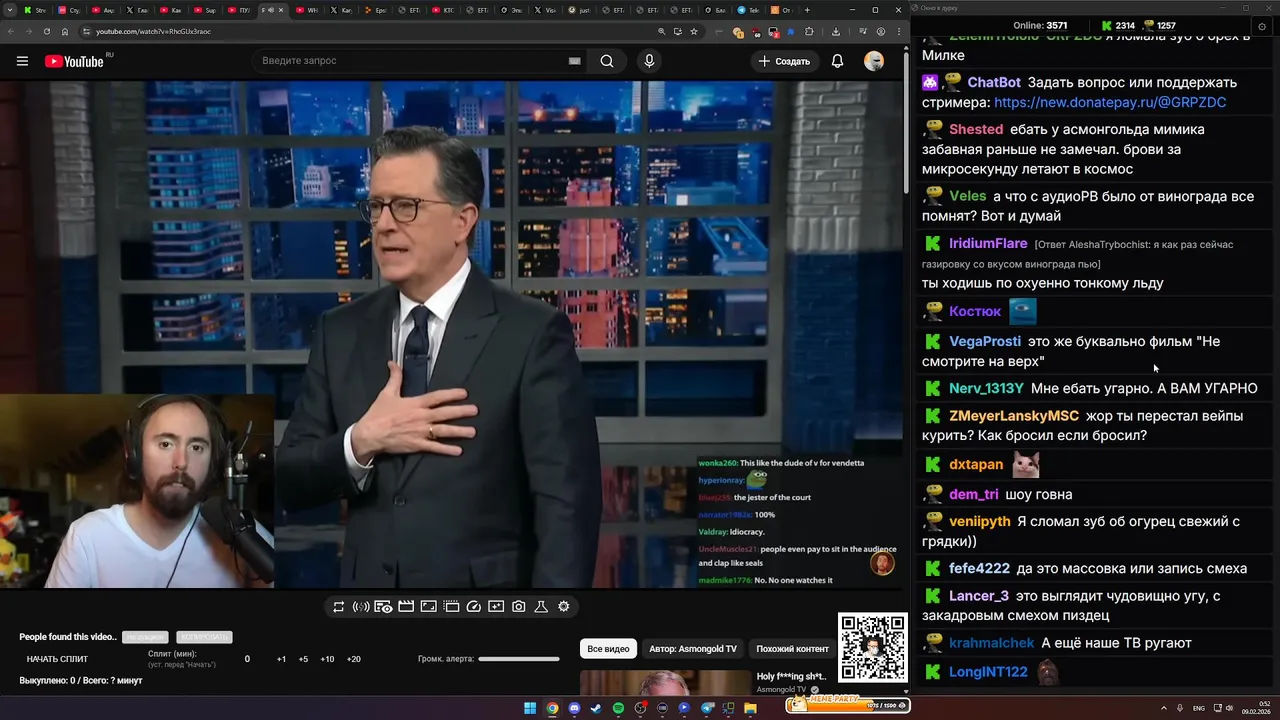The image size is (1280, 720).
Task: Open the playback speed gauge icon
Action: (x=474, y=607)
